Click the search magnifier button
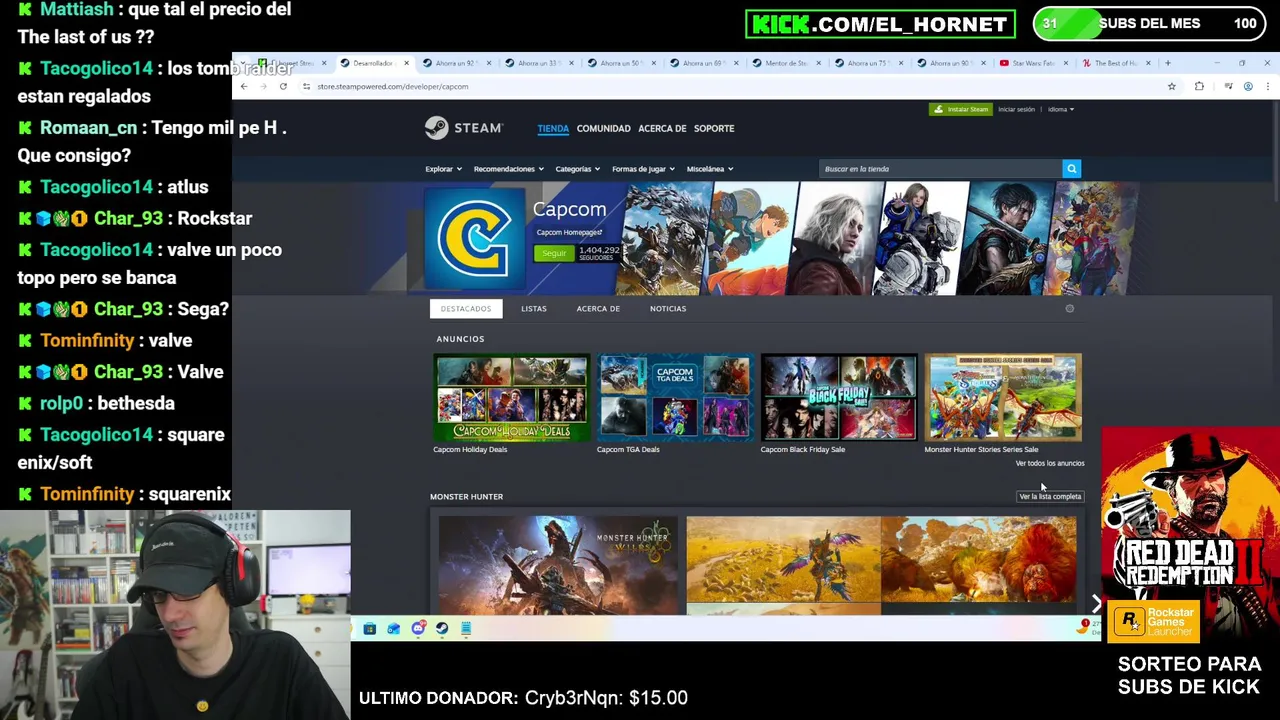 1071,169
